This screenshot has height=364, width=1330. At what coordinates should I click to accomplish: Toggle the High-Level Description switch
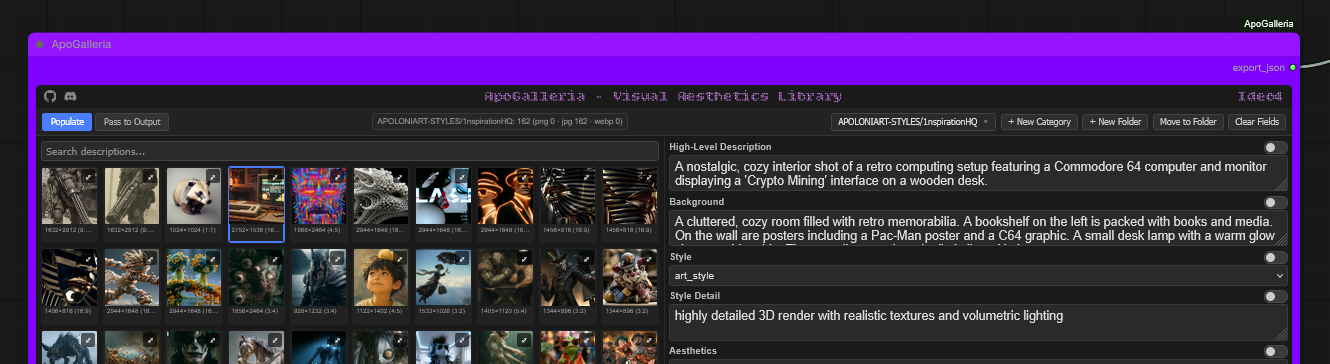[1275, 147]
